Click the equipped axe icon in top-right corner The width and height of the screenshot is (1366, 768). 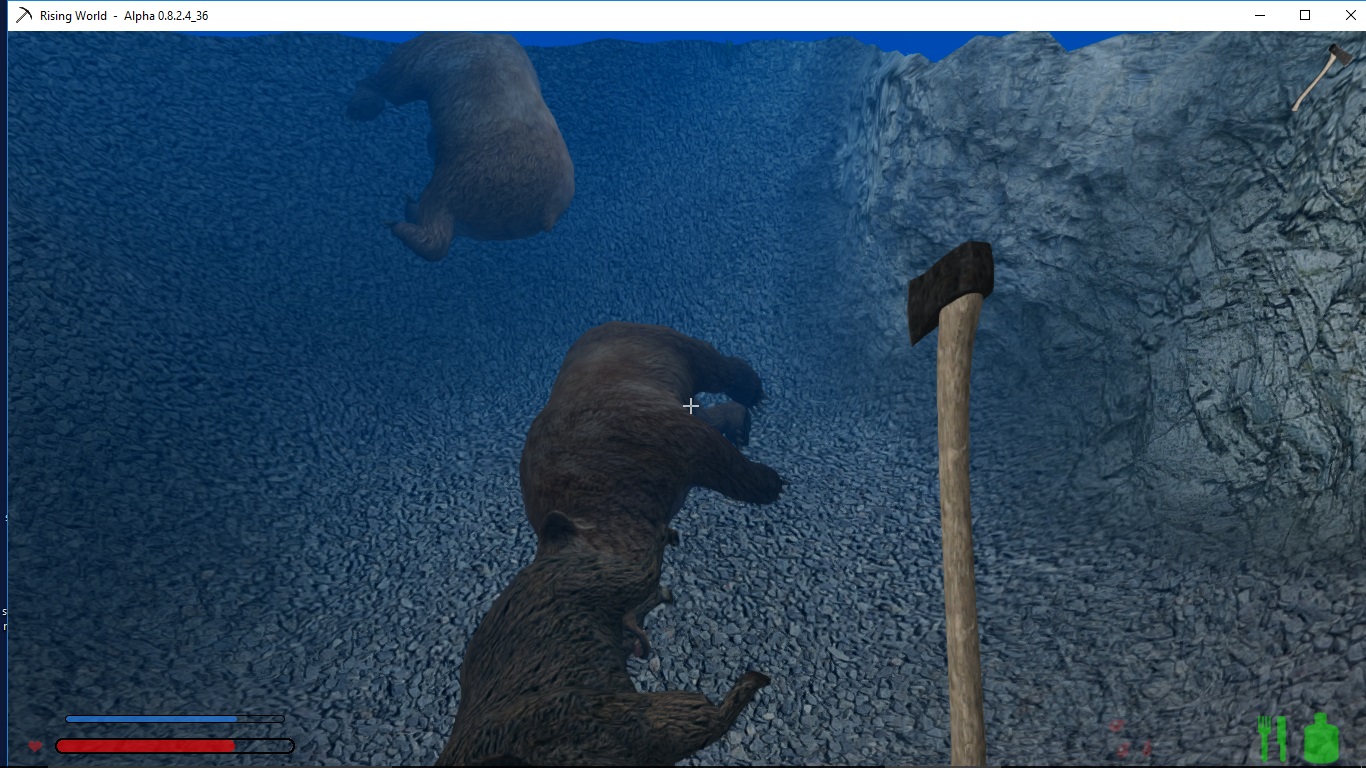(x=1321, y=76)
